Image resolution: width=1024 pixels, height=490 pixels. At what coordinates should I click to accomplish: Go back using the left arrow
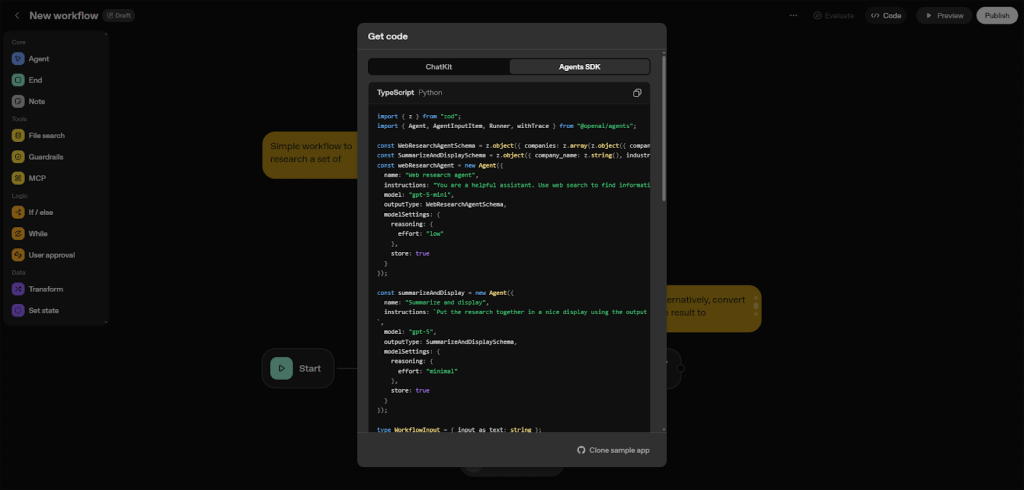(16, 16)
